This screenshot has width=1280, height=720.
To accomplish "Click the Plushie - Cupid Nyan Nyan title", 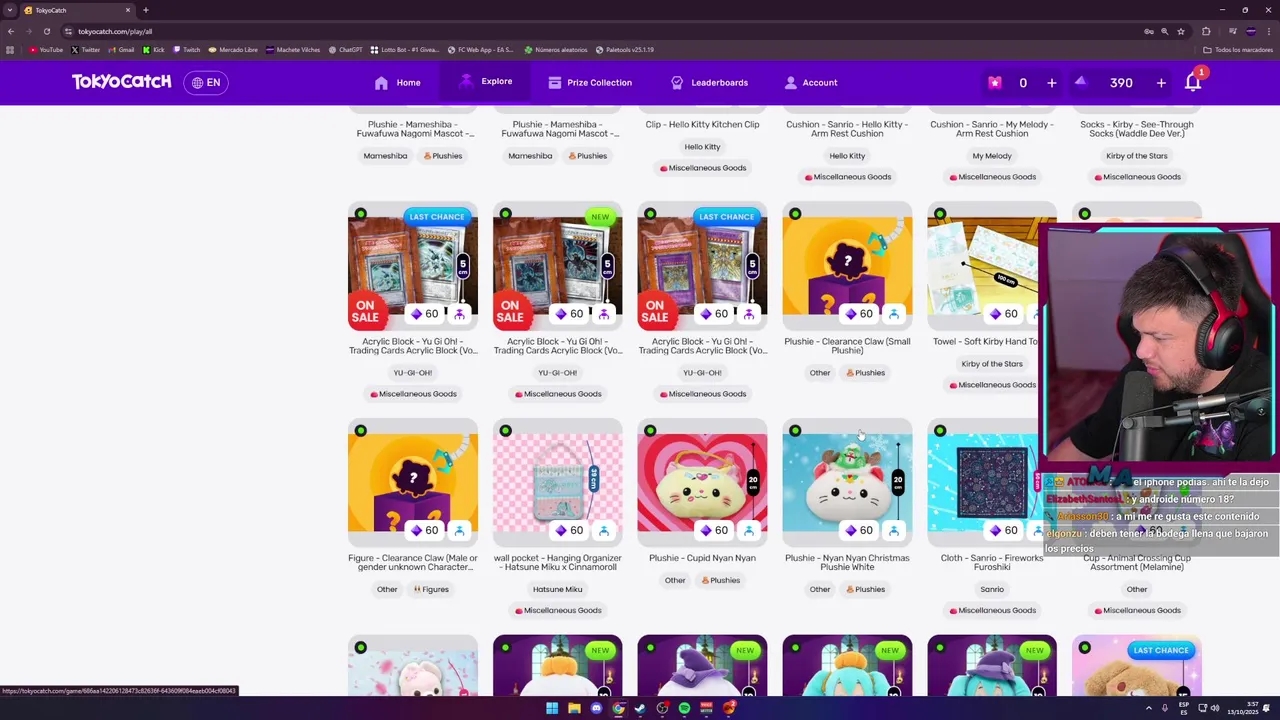I will 702,558.
